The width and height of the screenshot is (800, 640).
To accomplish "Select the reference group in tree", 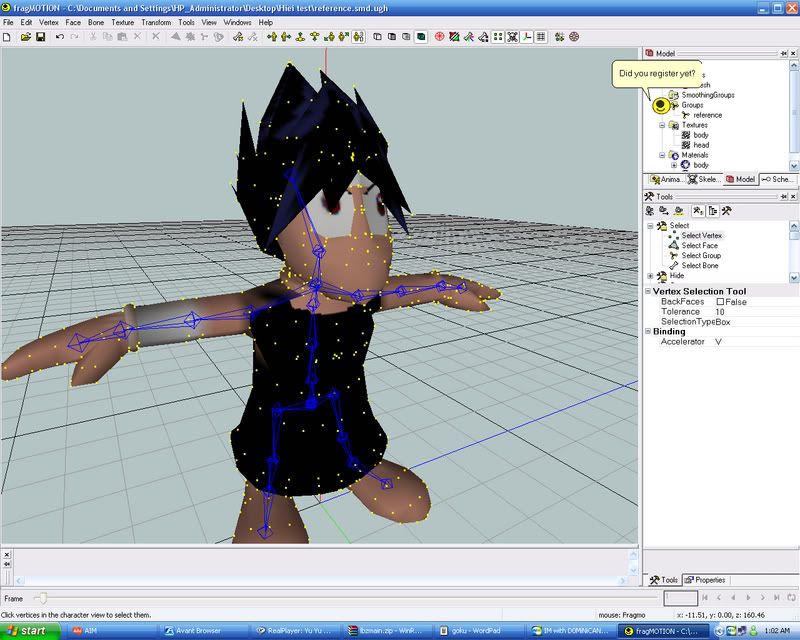I will point(707,115).
